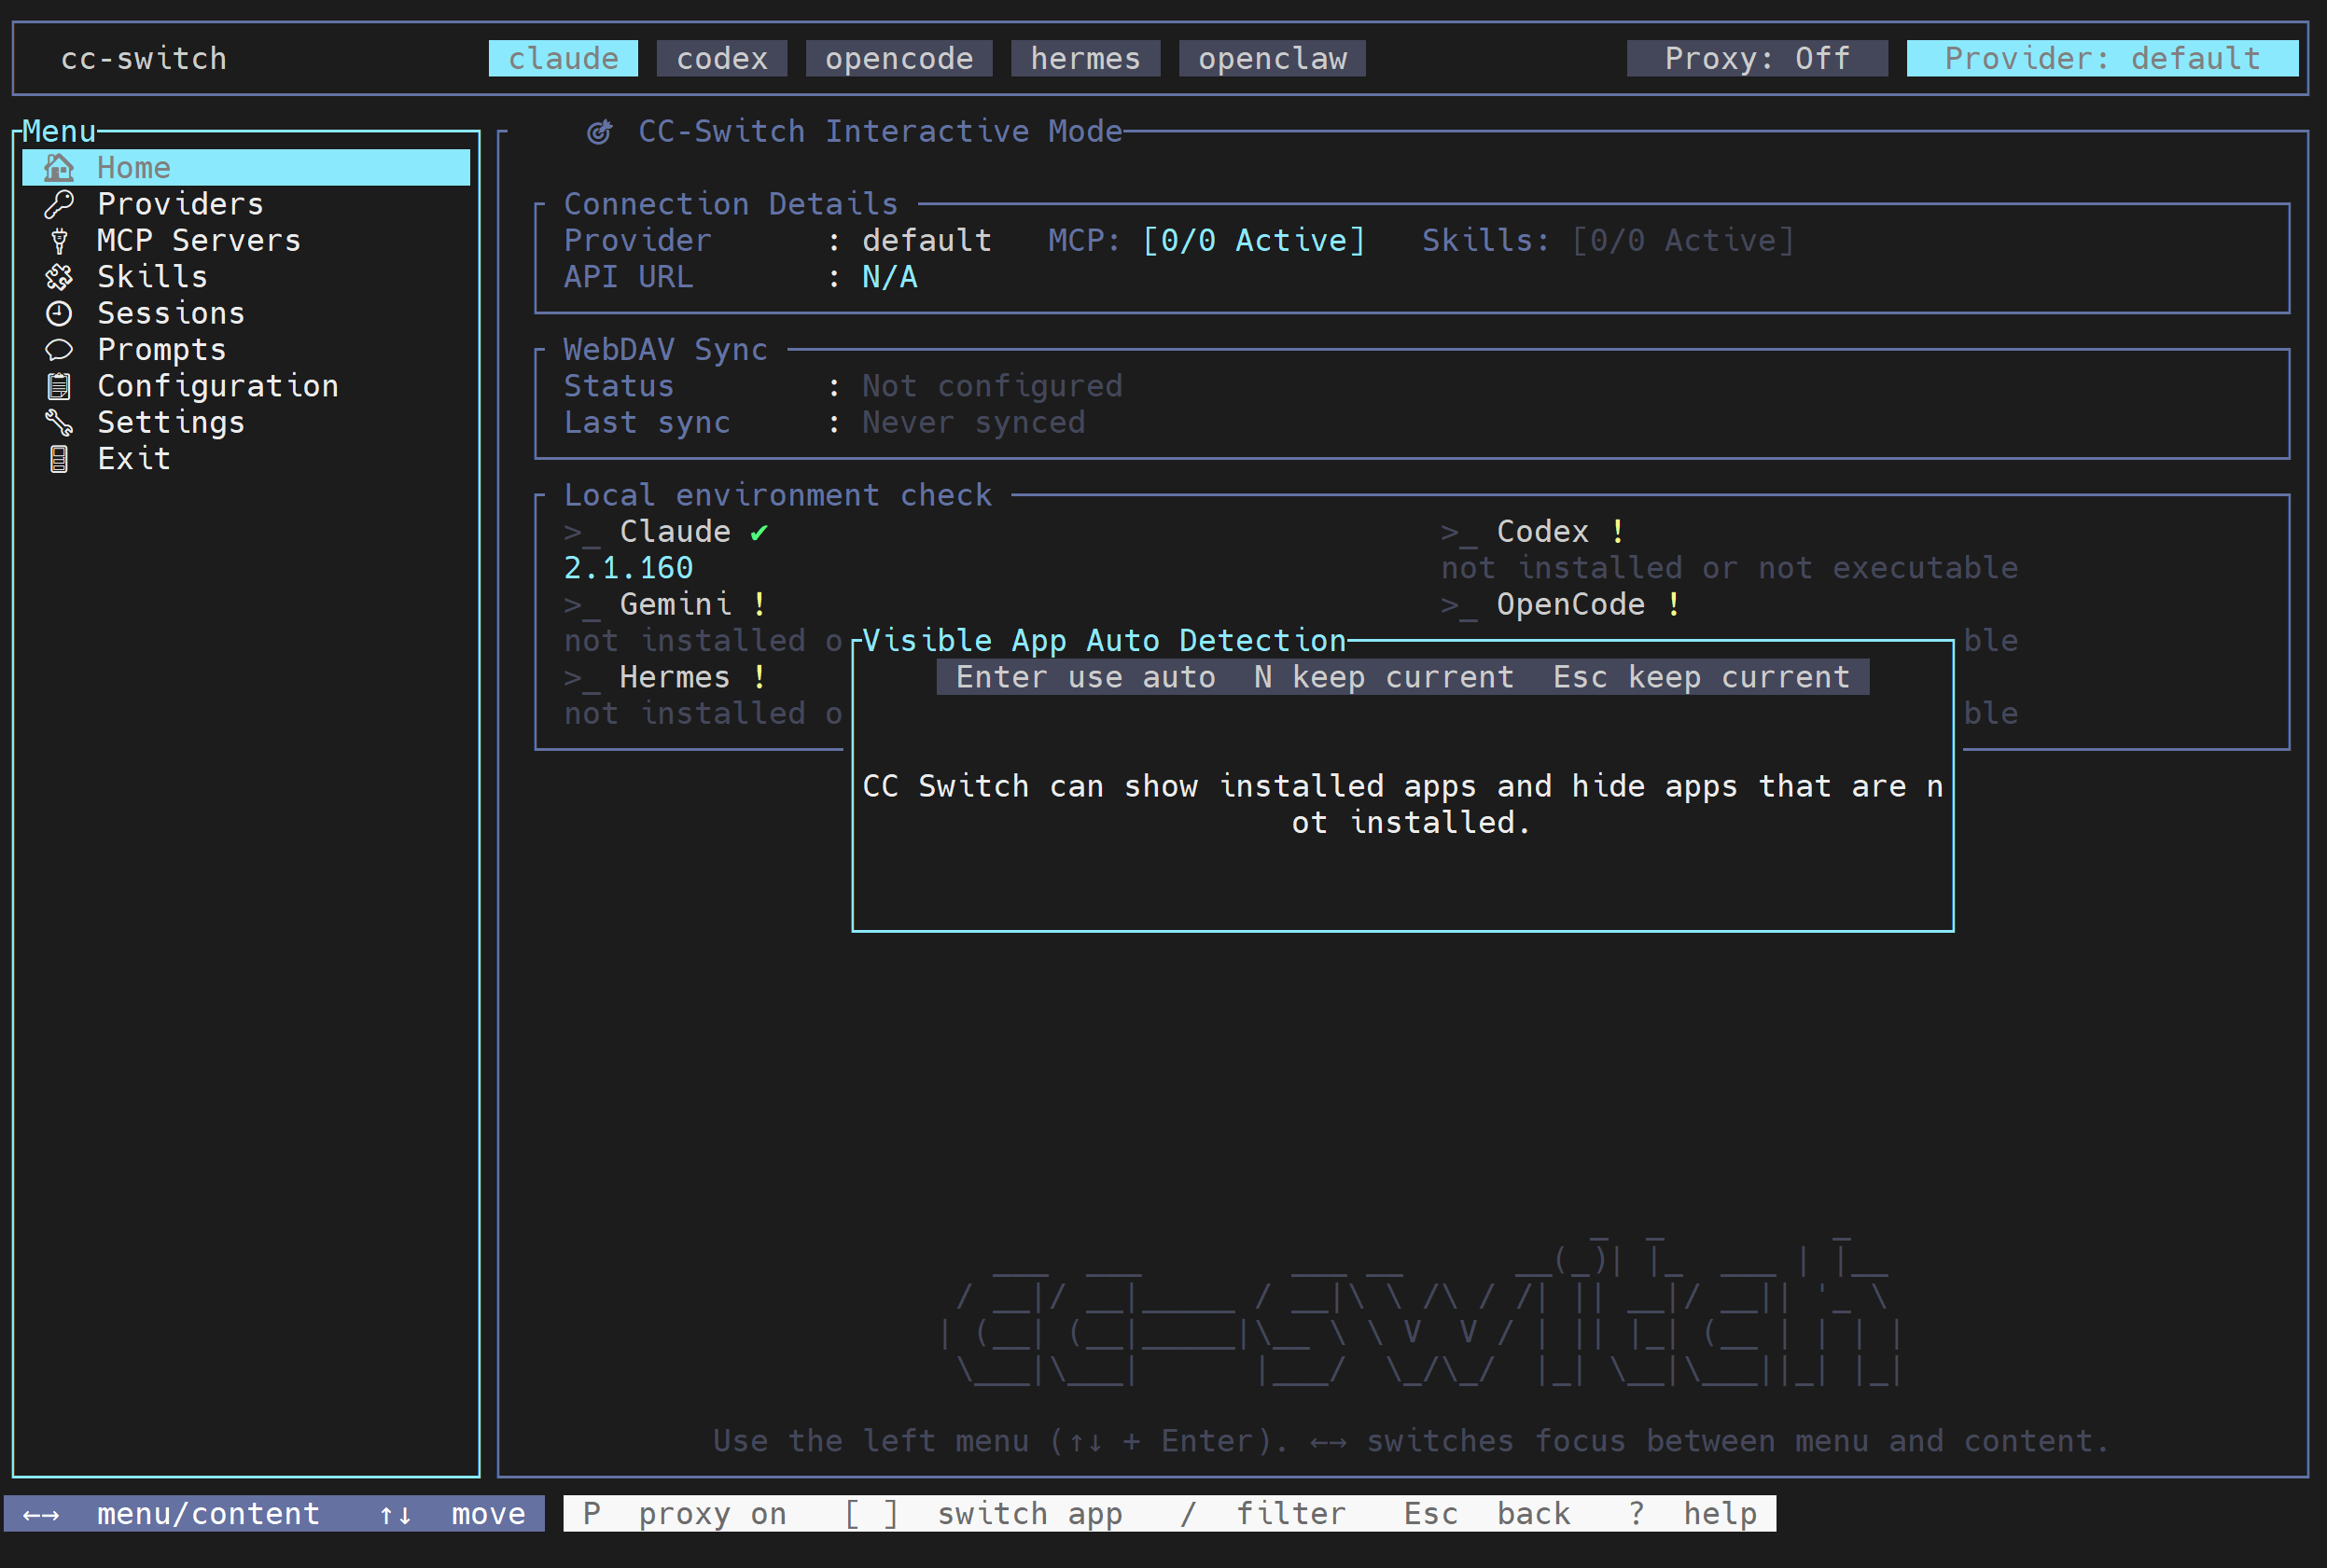Choose Exit in the left menu
This screenshot has height=1568, width=2327.
tap(246, 459)
